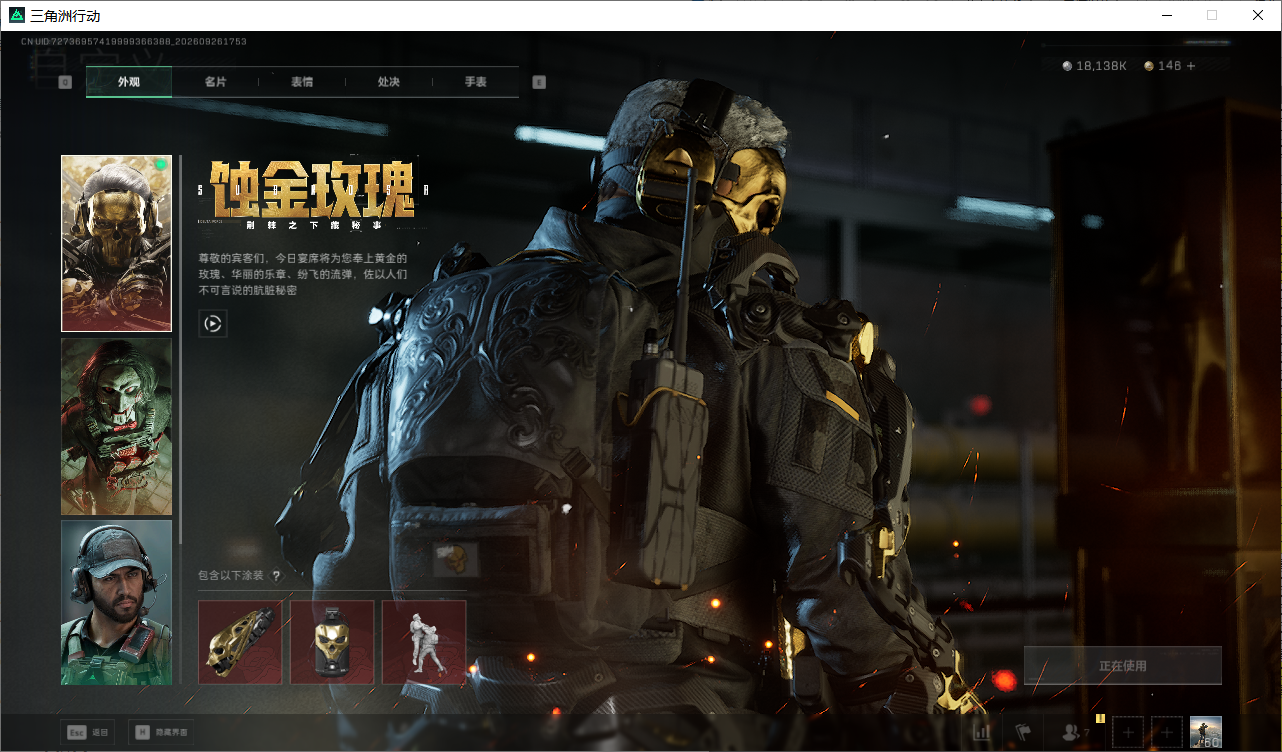The width and height of the screenshot is (1282, 752).
Task: Preview the execution animation item
Action: [x=424, y=642]
